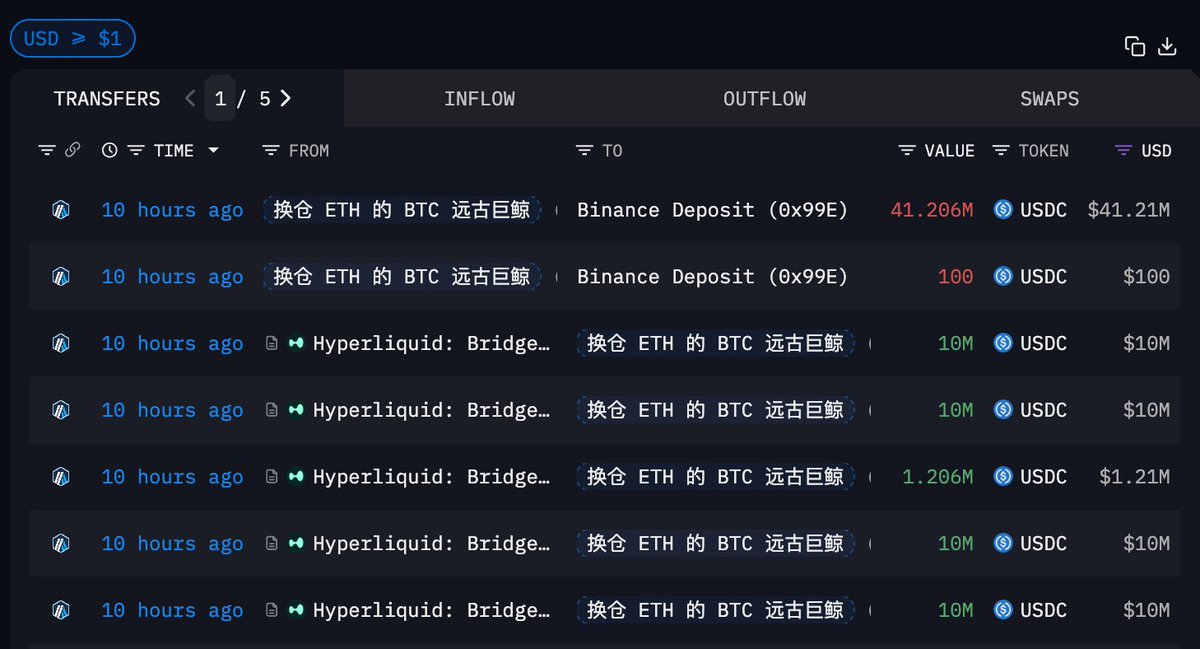Screen dimensions: 1200x649
Task: Open Binance Deposit address in 41.206M row
Action: click(712, 210)
